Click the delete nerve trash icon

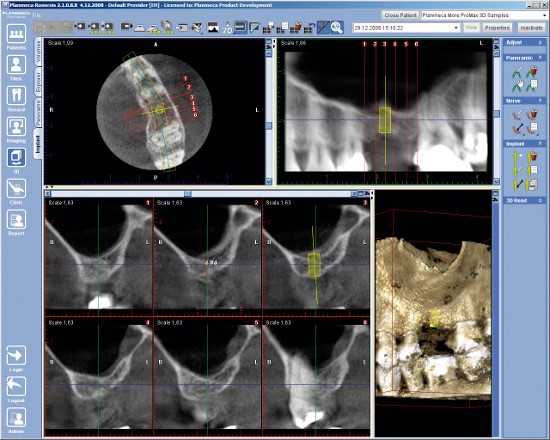click(532, 114)
